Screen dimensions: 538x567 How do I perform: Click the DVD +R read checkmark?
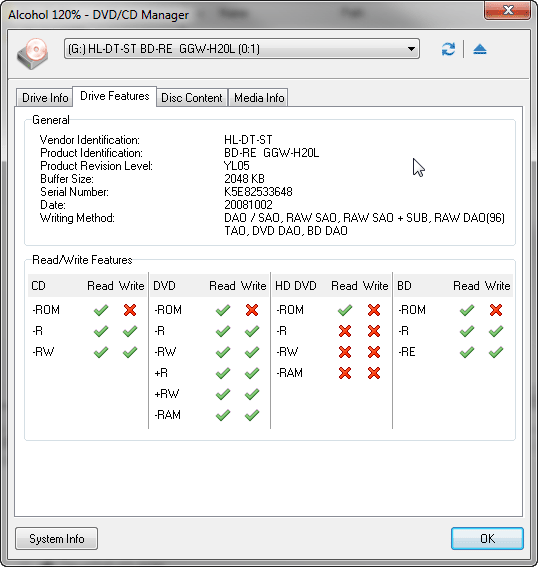point(223,373)
